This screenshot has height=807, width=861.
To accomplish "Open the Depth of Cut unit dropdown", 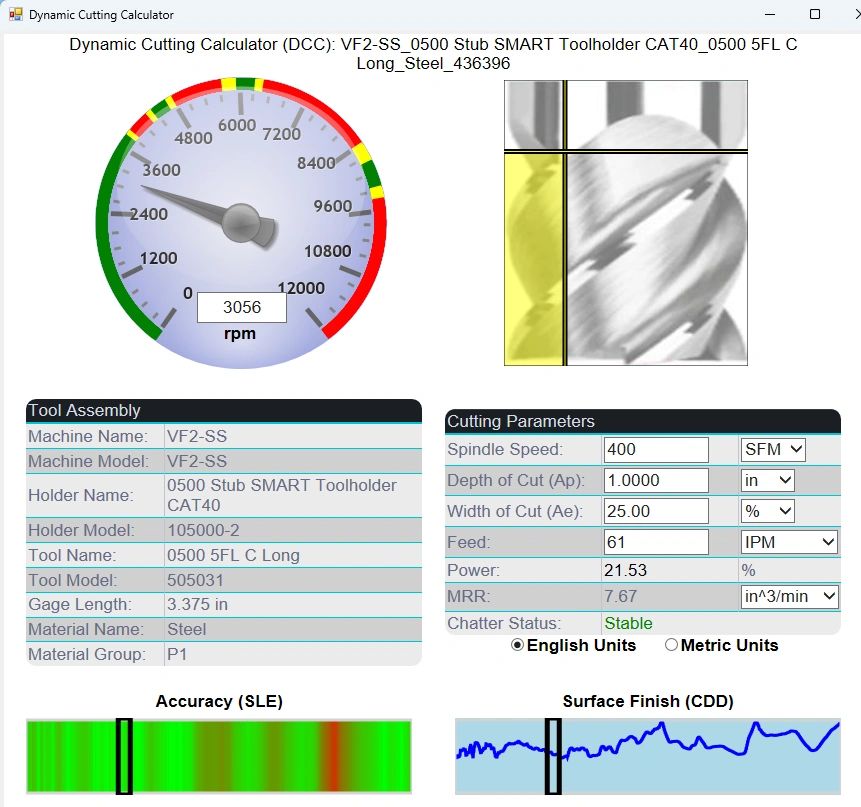I will coord(767,480).
